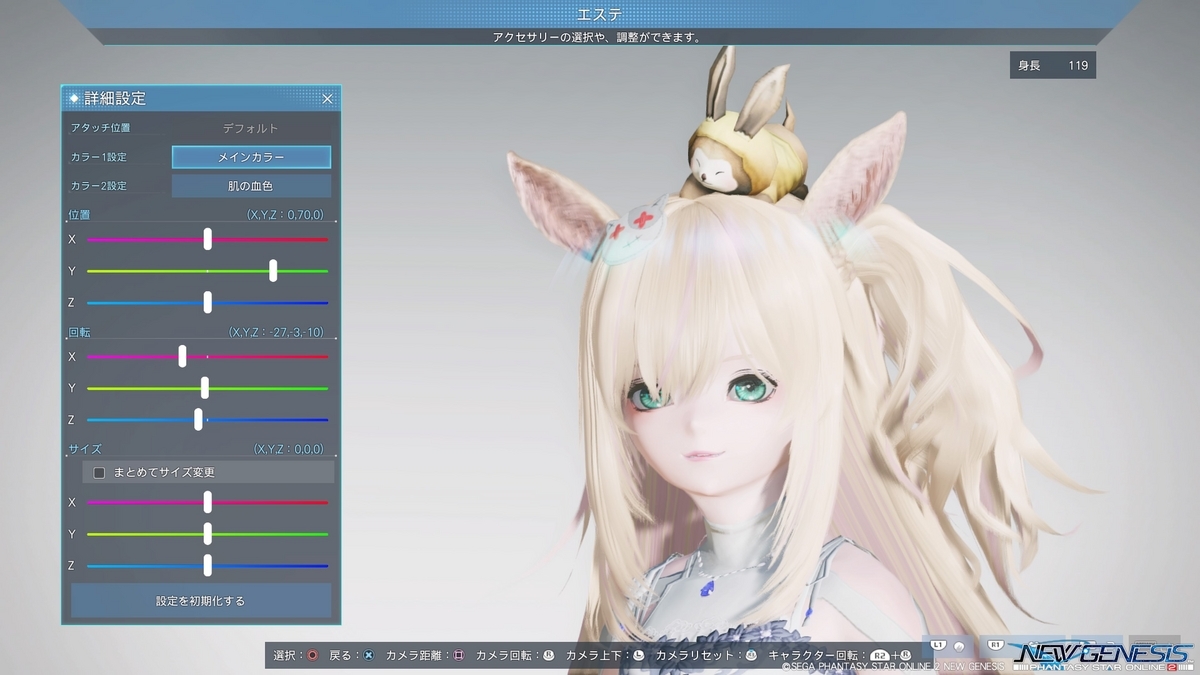Click the R1 shoulder button icon
The height and width of the screenshot is (675, 1200).
[996, 645]
